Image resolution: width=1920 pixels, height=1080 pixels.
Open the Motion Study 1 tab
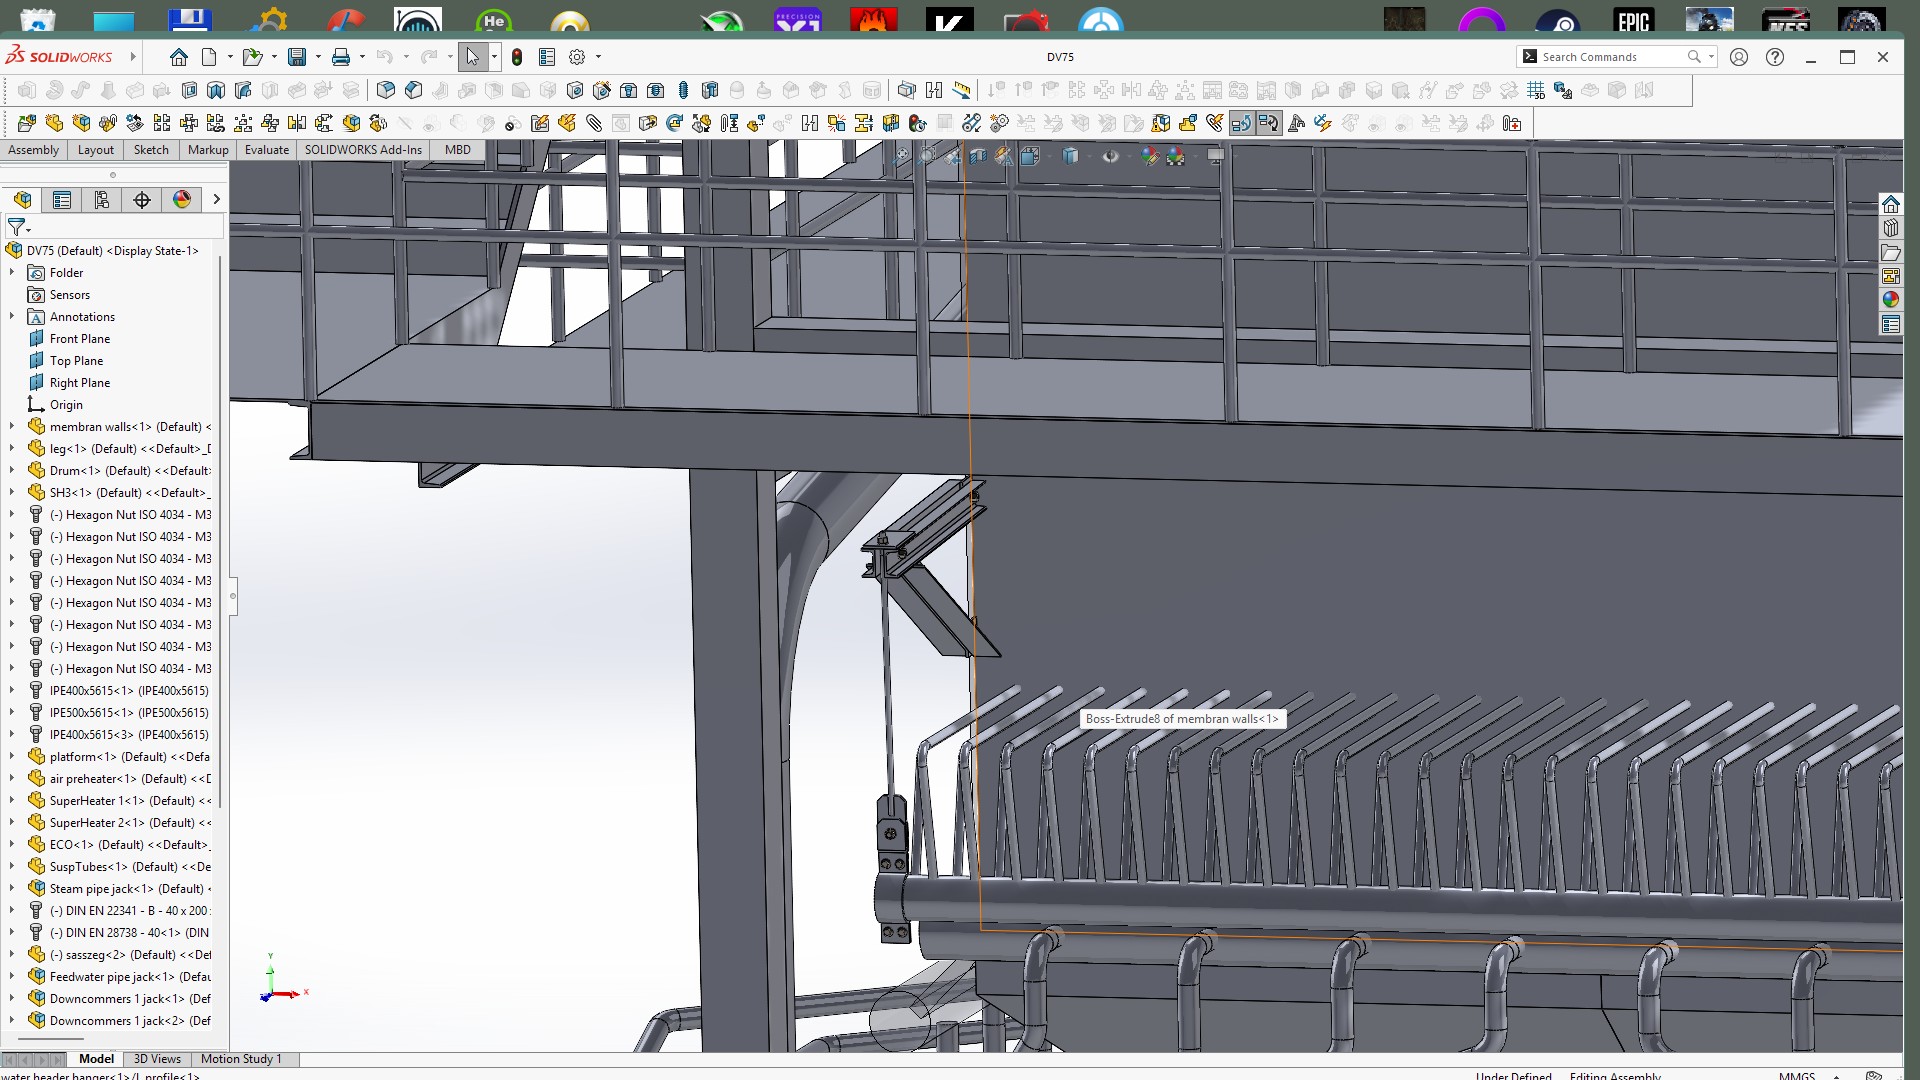pos(241,1059)
